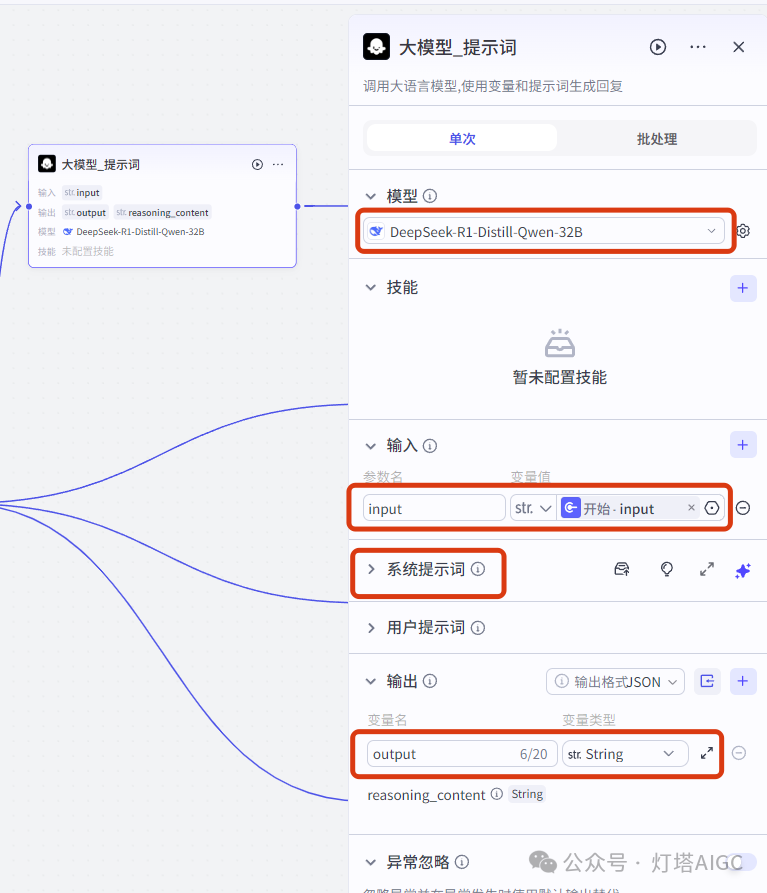The height and width of the screenshot is (893, 767).
Task: Collapse the 技能 section
Action: coord(371,288)
